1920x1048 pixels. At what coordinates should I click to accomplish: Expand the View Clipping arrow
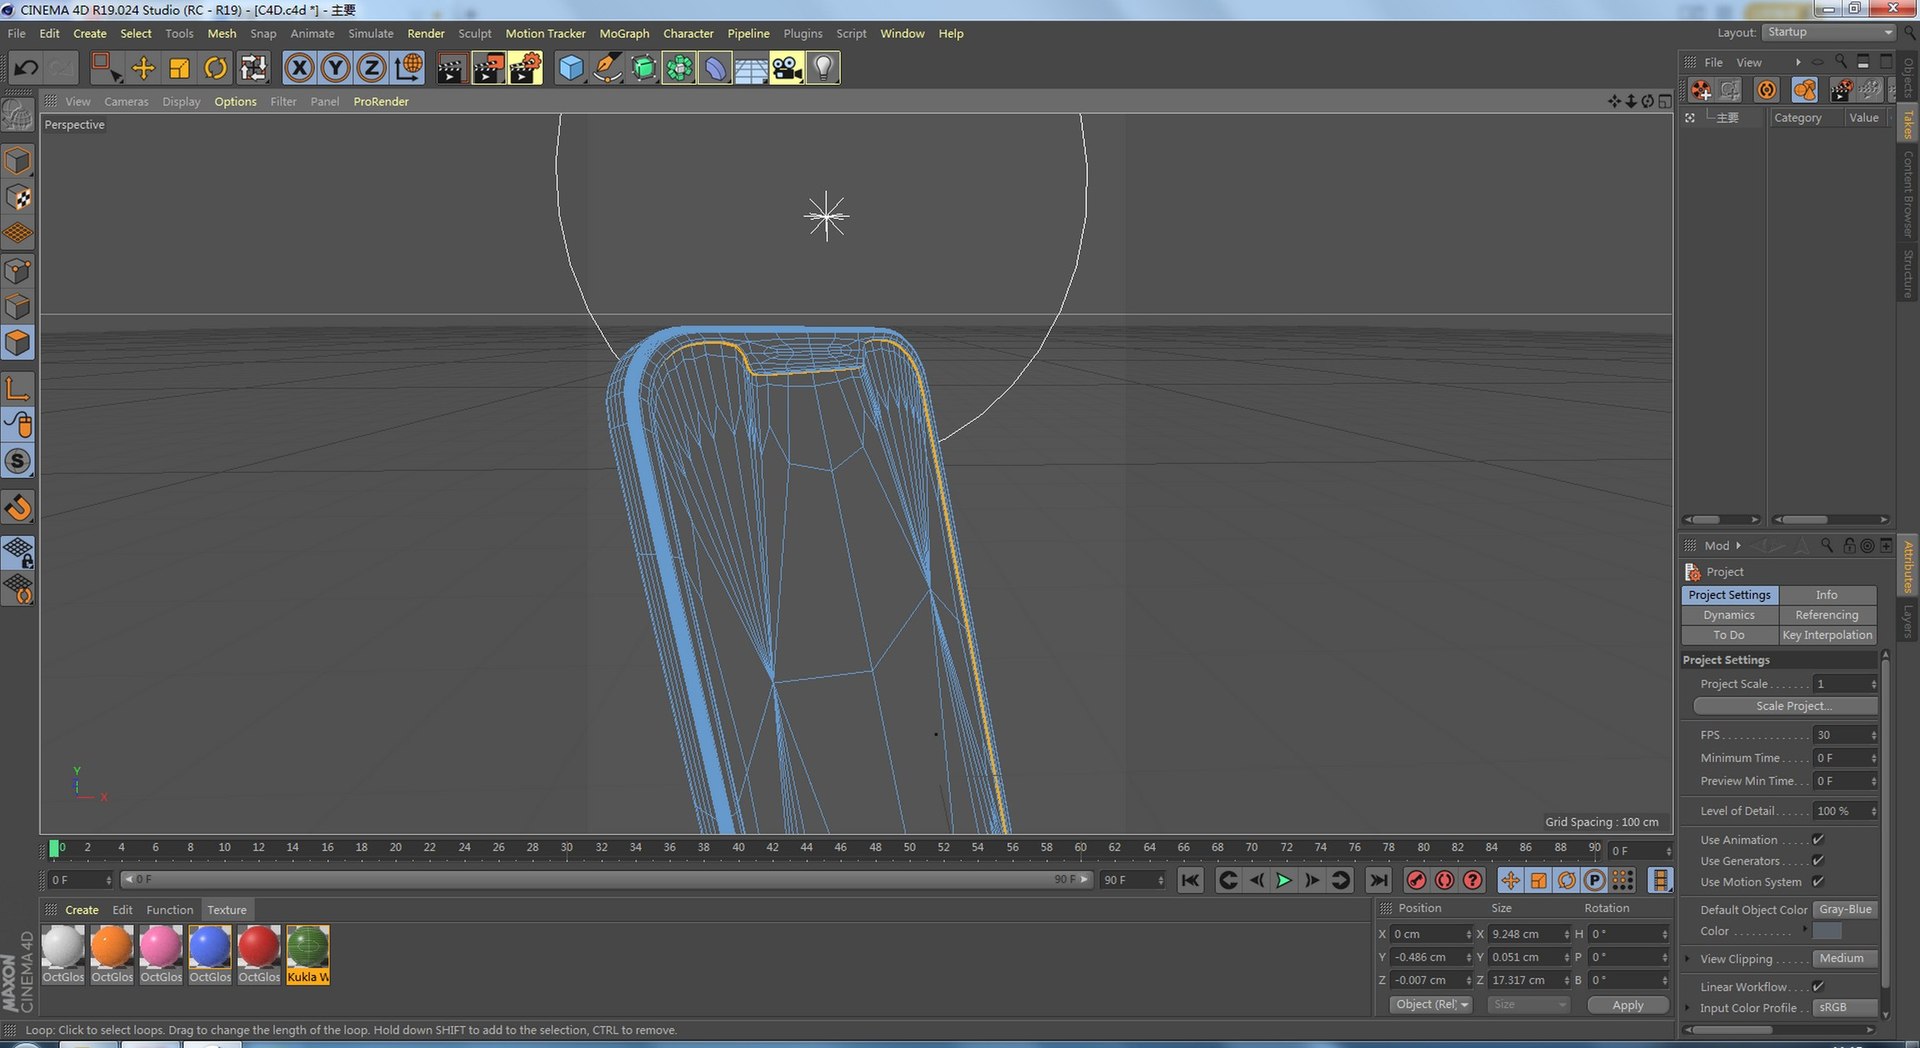click(x=1689, y=959)
